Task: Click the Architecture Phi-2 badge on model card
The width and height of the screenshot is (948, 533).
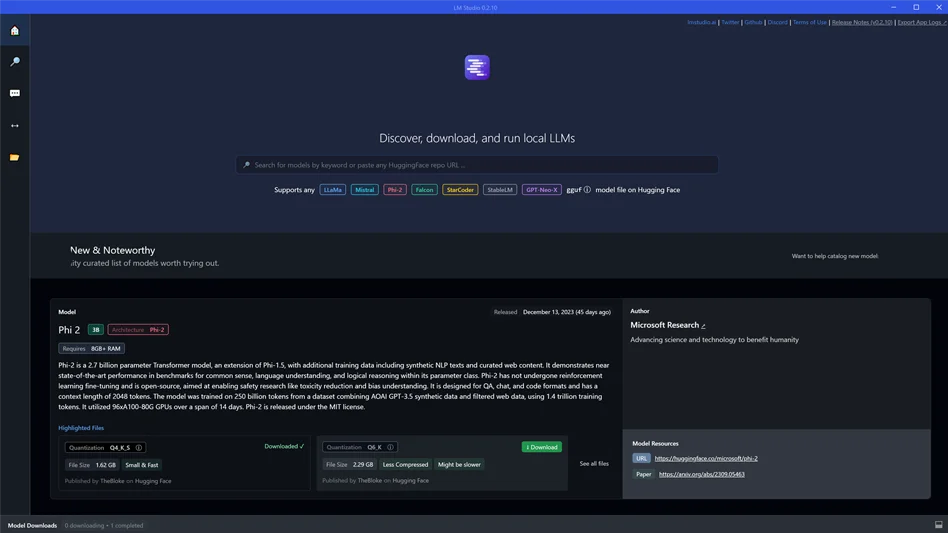Action: (138, 330)
